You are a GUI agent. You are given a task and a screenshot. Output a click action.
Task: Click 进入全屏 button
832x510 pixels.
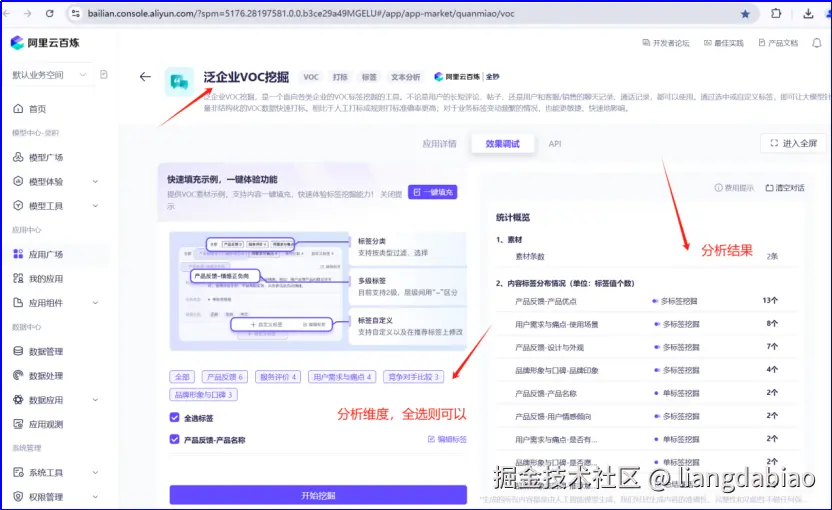(x=793, y=143)
